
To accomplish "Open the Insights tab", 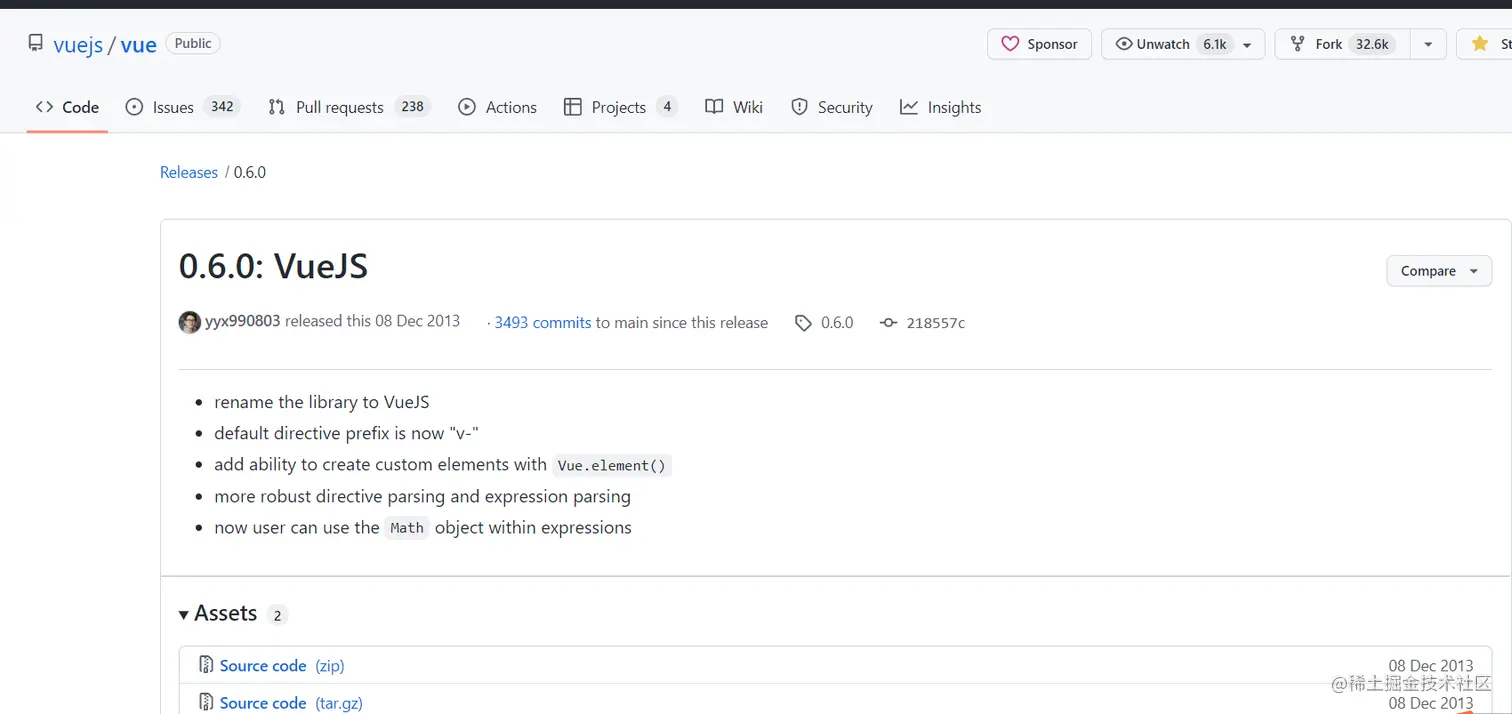I will click(940, 107).
